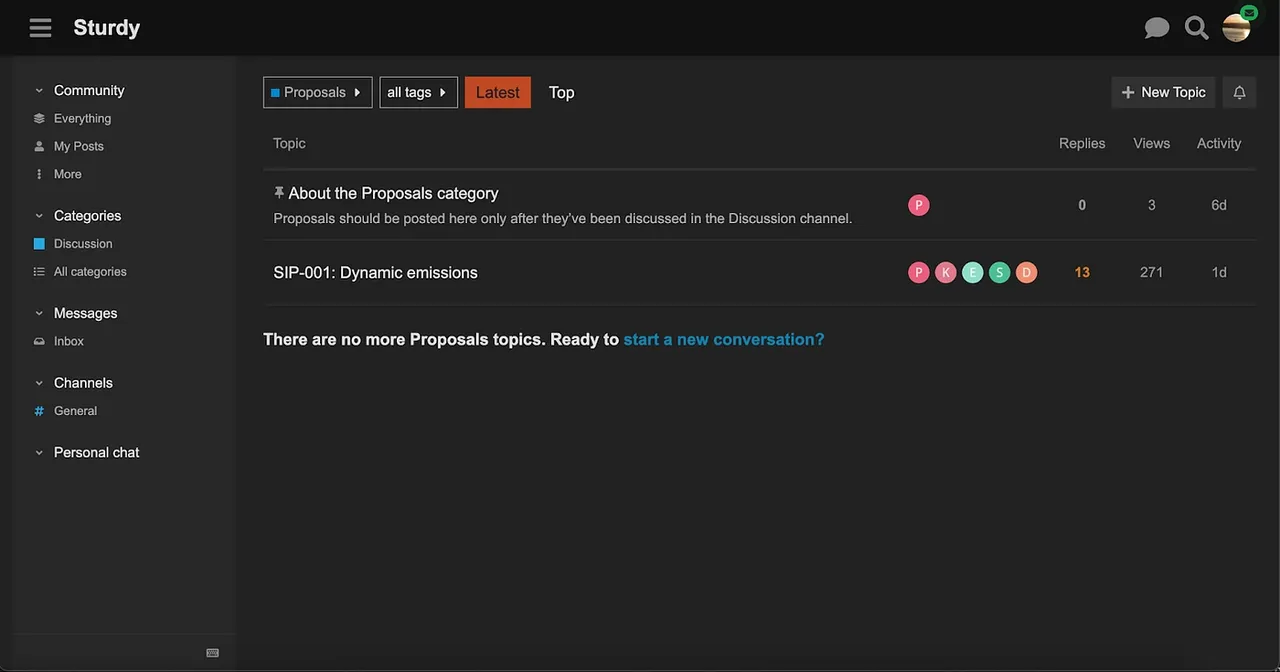
Task: Click the 13 replies count
Action: pos(1082,272)
